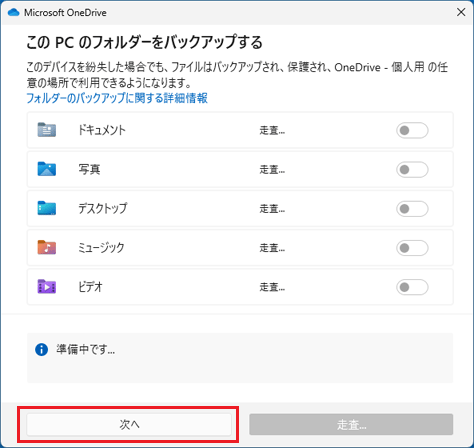Select the 写真 label text
474x448 pixels.
[x=89, y=169]
